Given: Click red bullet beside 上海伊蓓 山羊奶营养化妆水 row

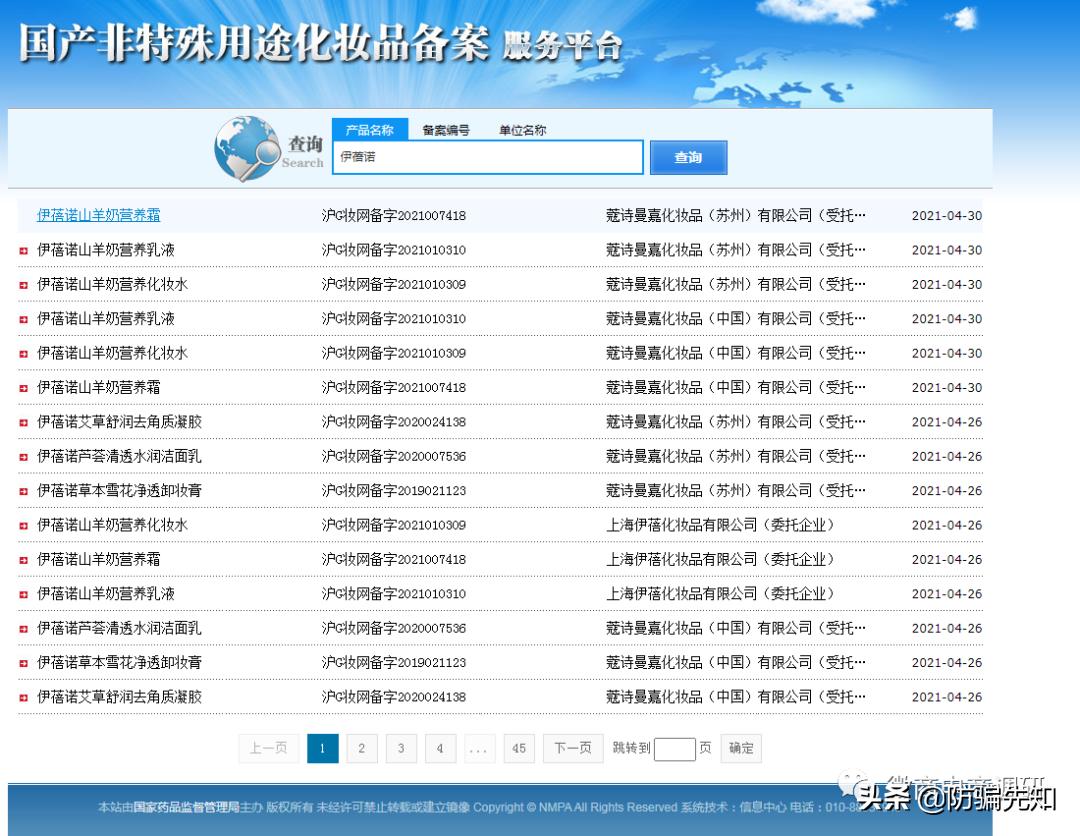Looking at the screenshot, I should (24, 525).
